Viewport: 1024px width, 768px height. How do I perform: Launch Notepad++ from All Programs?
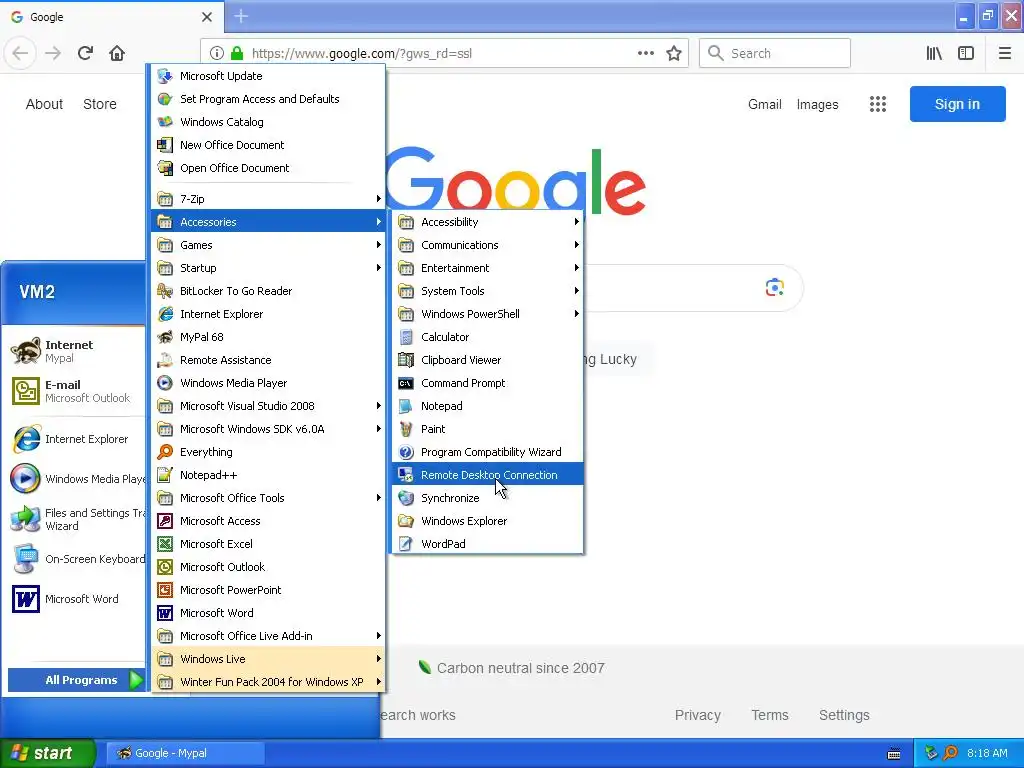tap(268, 475)
